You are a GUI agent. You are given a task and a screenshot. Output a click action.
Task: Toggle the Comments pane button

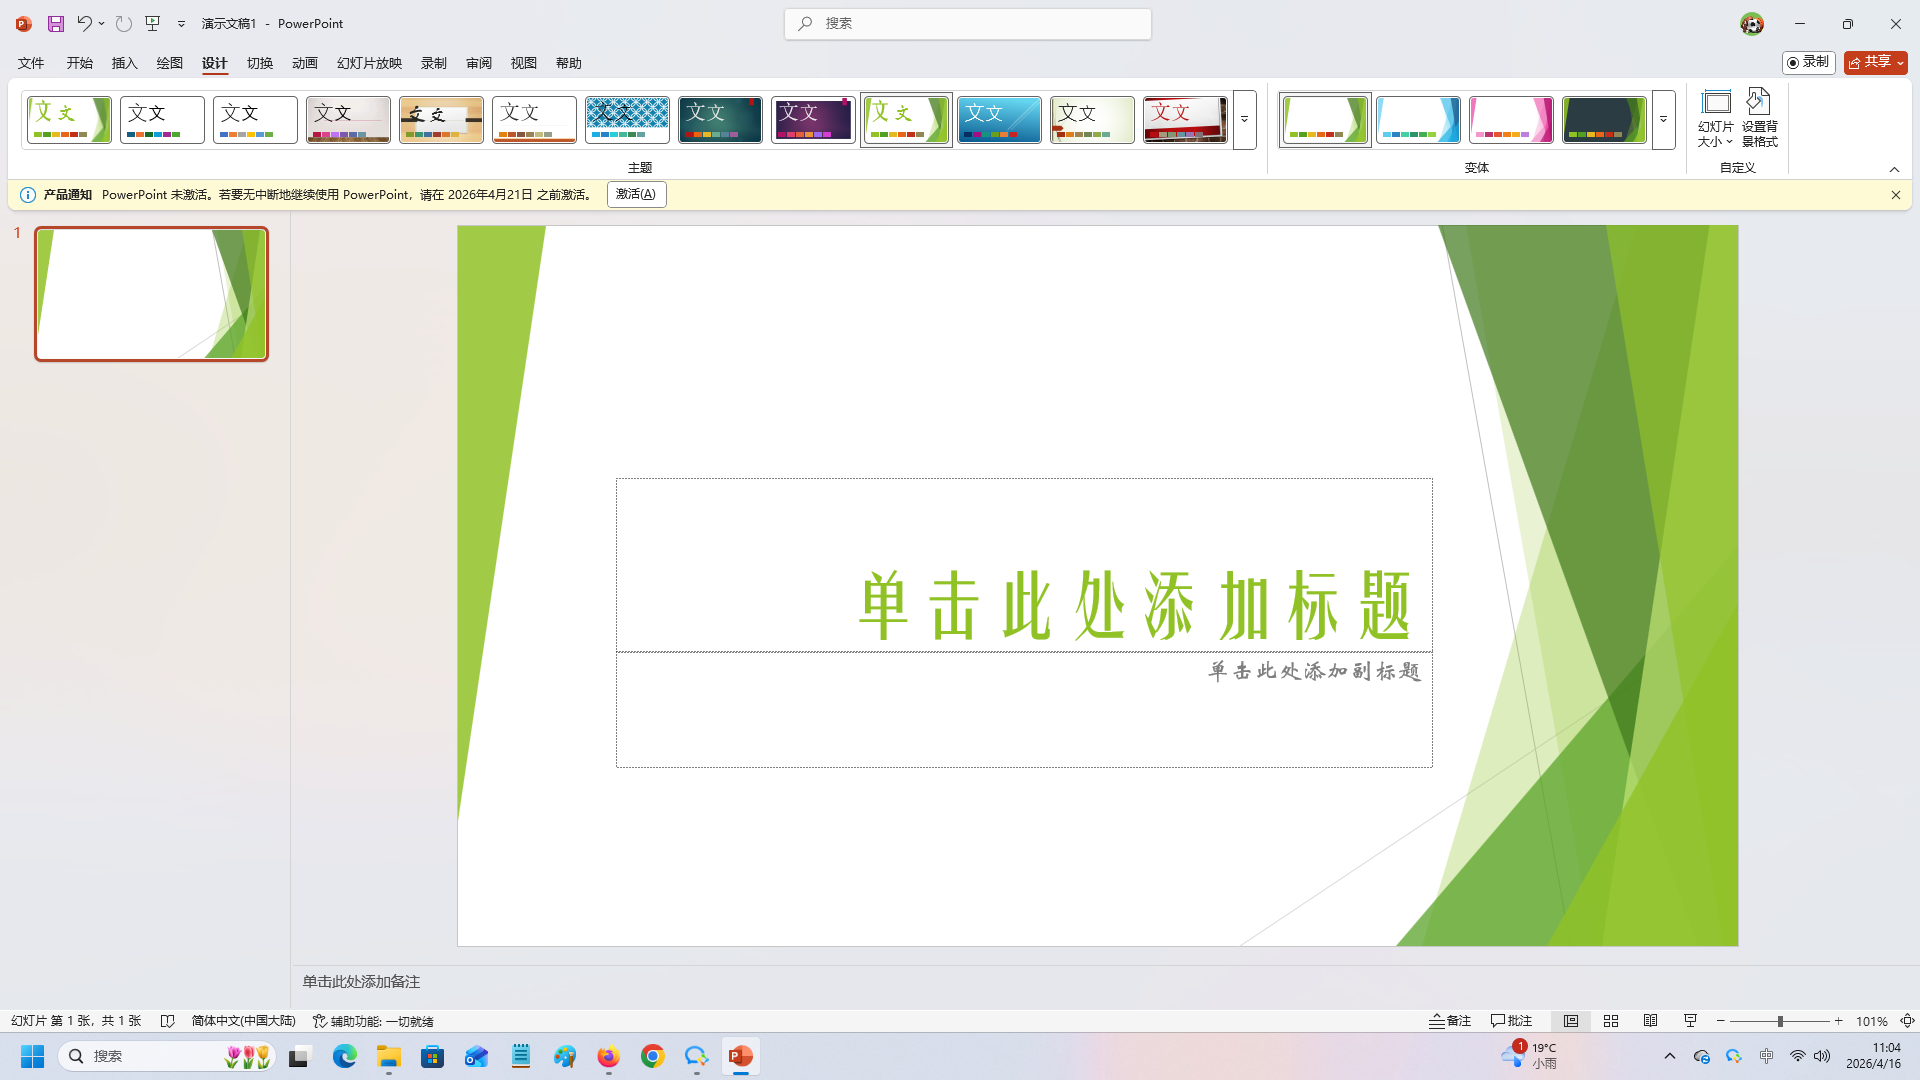[x=1511, y=1021]
